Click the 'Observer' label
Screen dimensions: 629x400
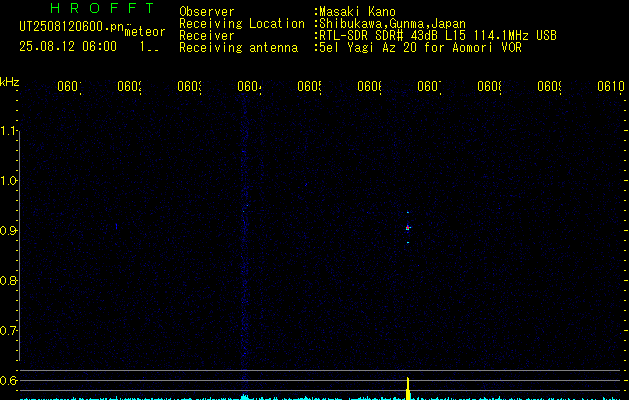207,12
